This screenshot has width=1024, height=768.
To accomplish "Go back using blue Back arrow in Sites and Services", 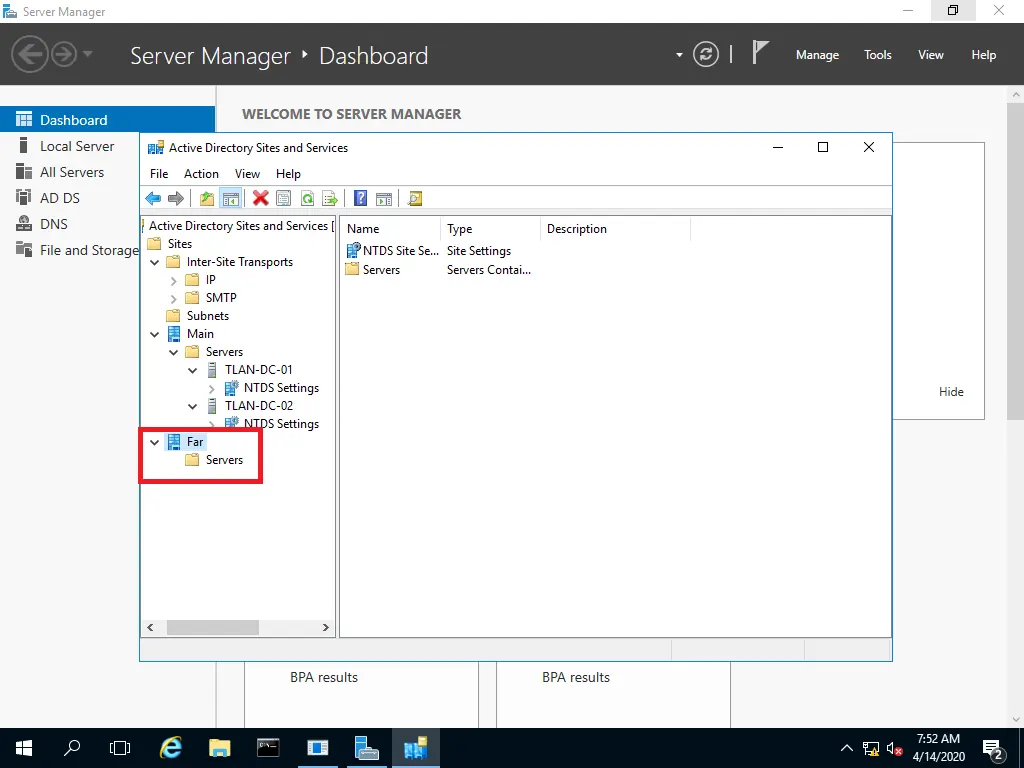I will pos(153,199).
